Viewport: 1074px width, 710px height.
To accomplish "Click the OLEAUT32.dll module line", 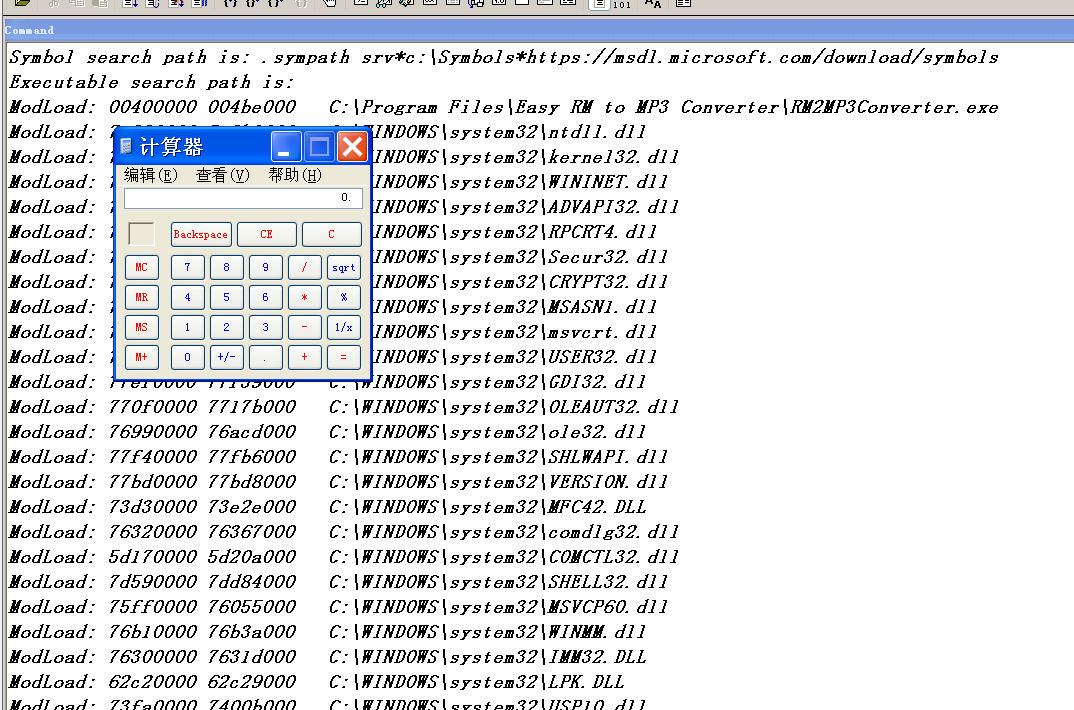I will (x=344, y=407).
